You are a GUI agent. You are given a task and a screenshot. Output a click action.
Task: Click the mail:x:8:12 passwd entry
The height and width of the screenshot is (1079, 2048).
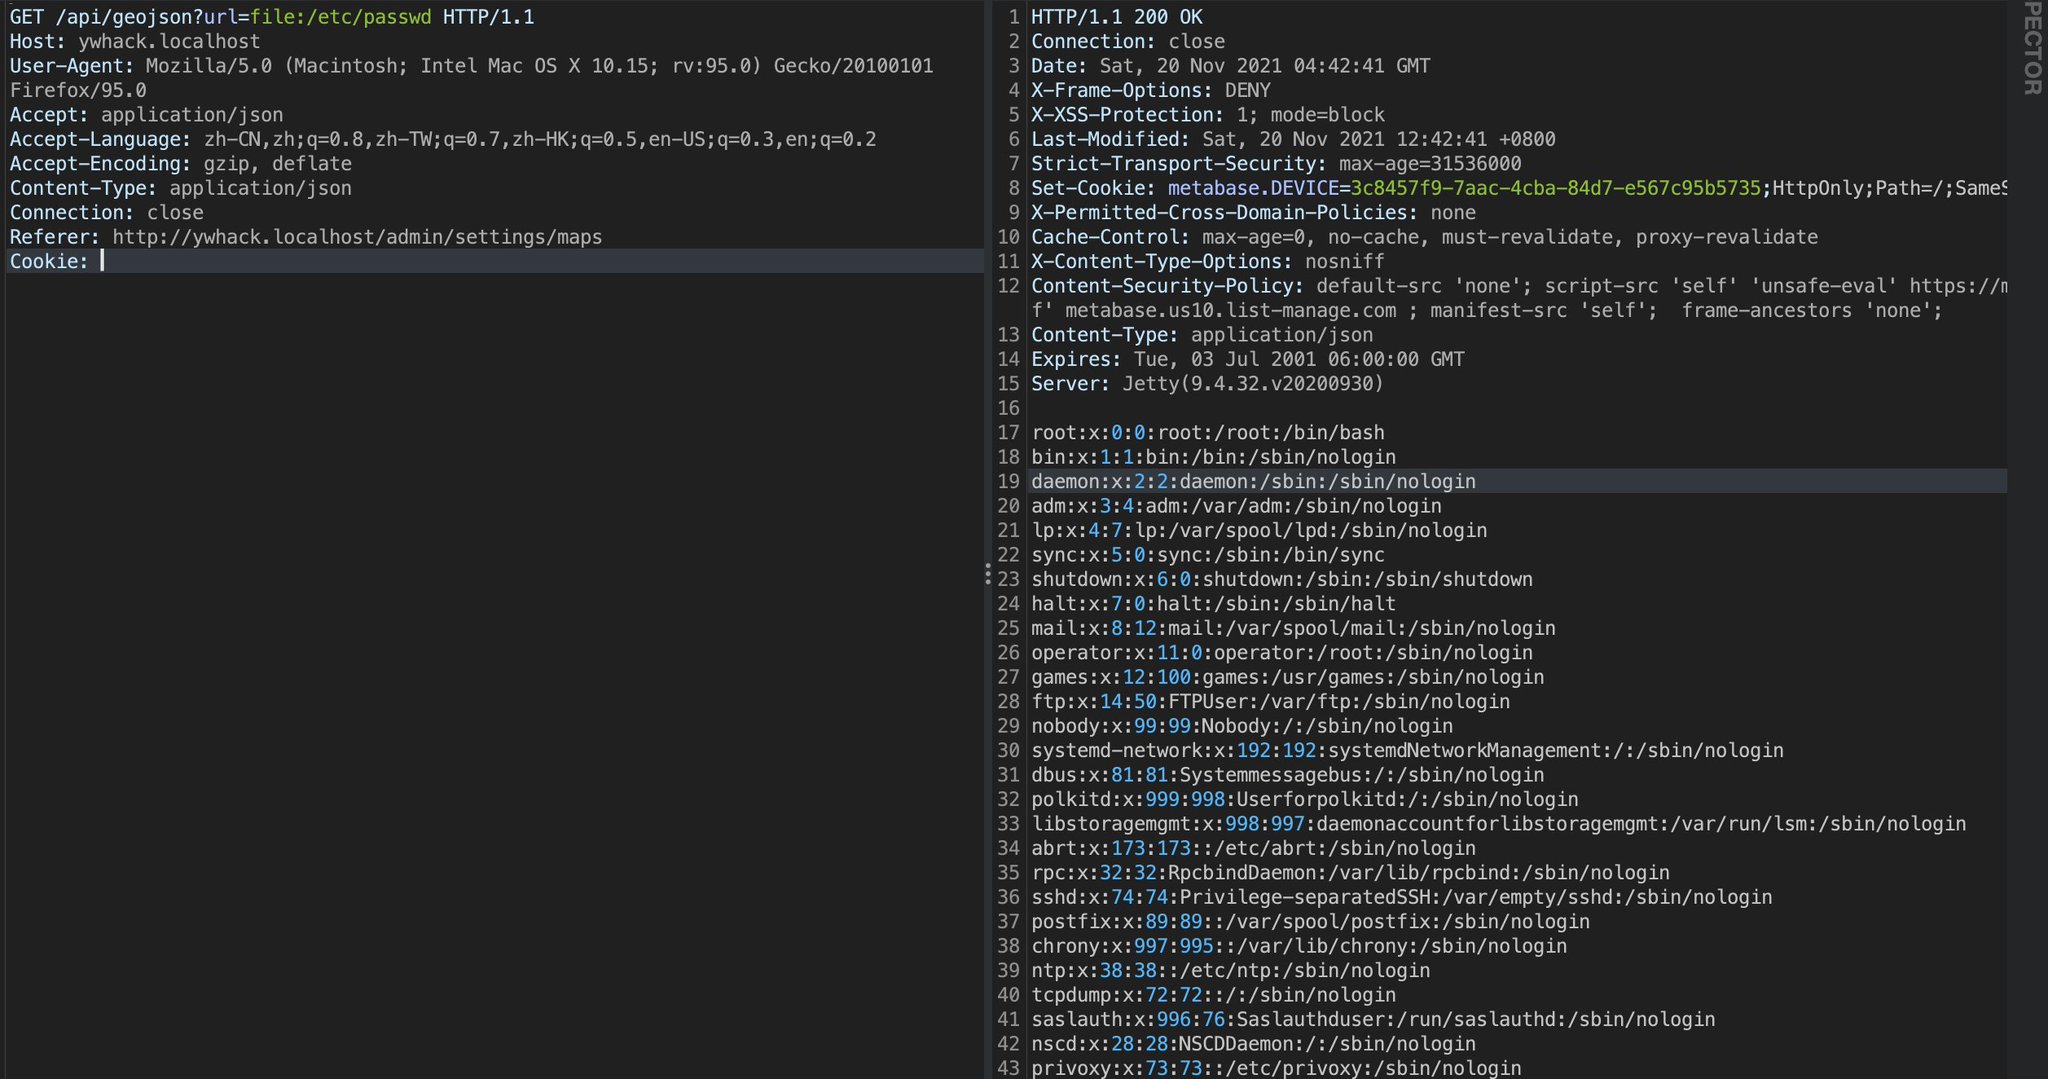pos(1293,629)
